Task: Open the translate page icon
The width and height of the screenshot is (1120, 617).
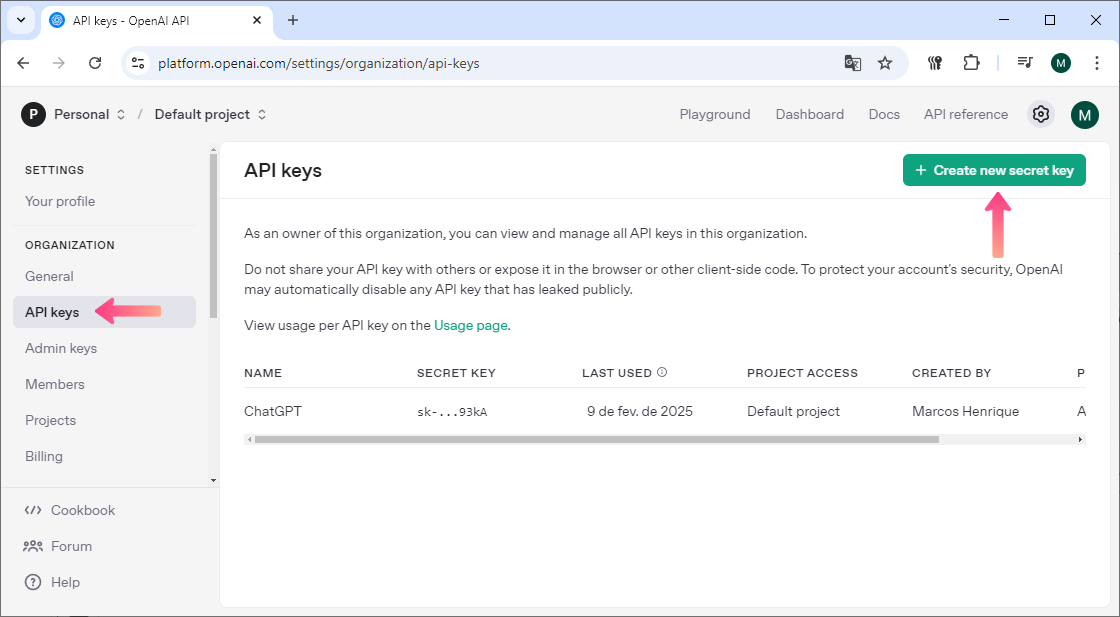Action: coord(853,63)
